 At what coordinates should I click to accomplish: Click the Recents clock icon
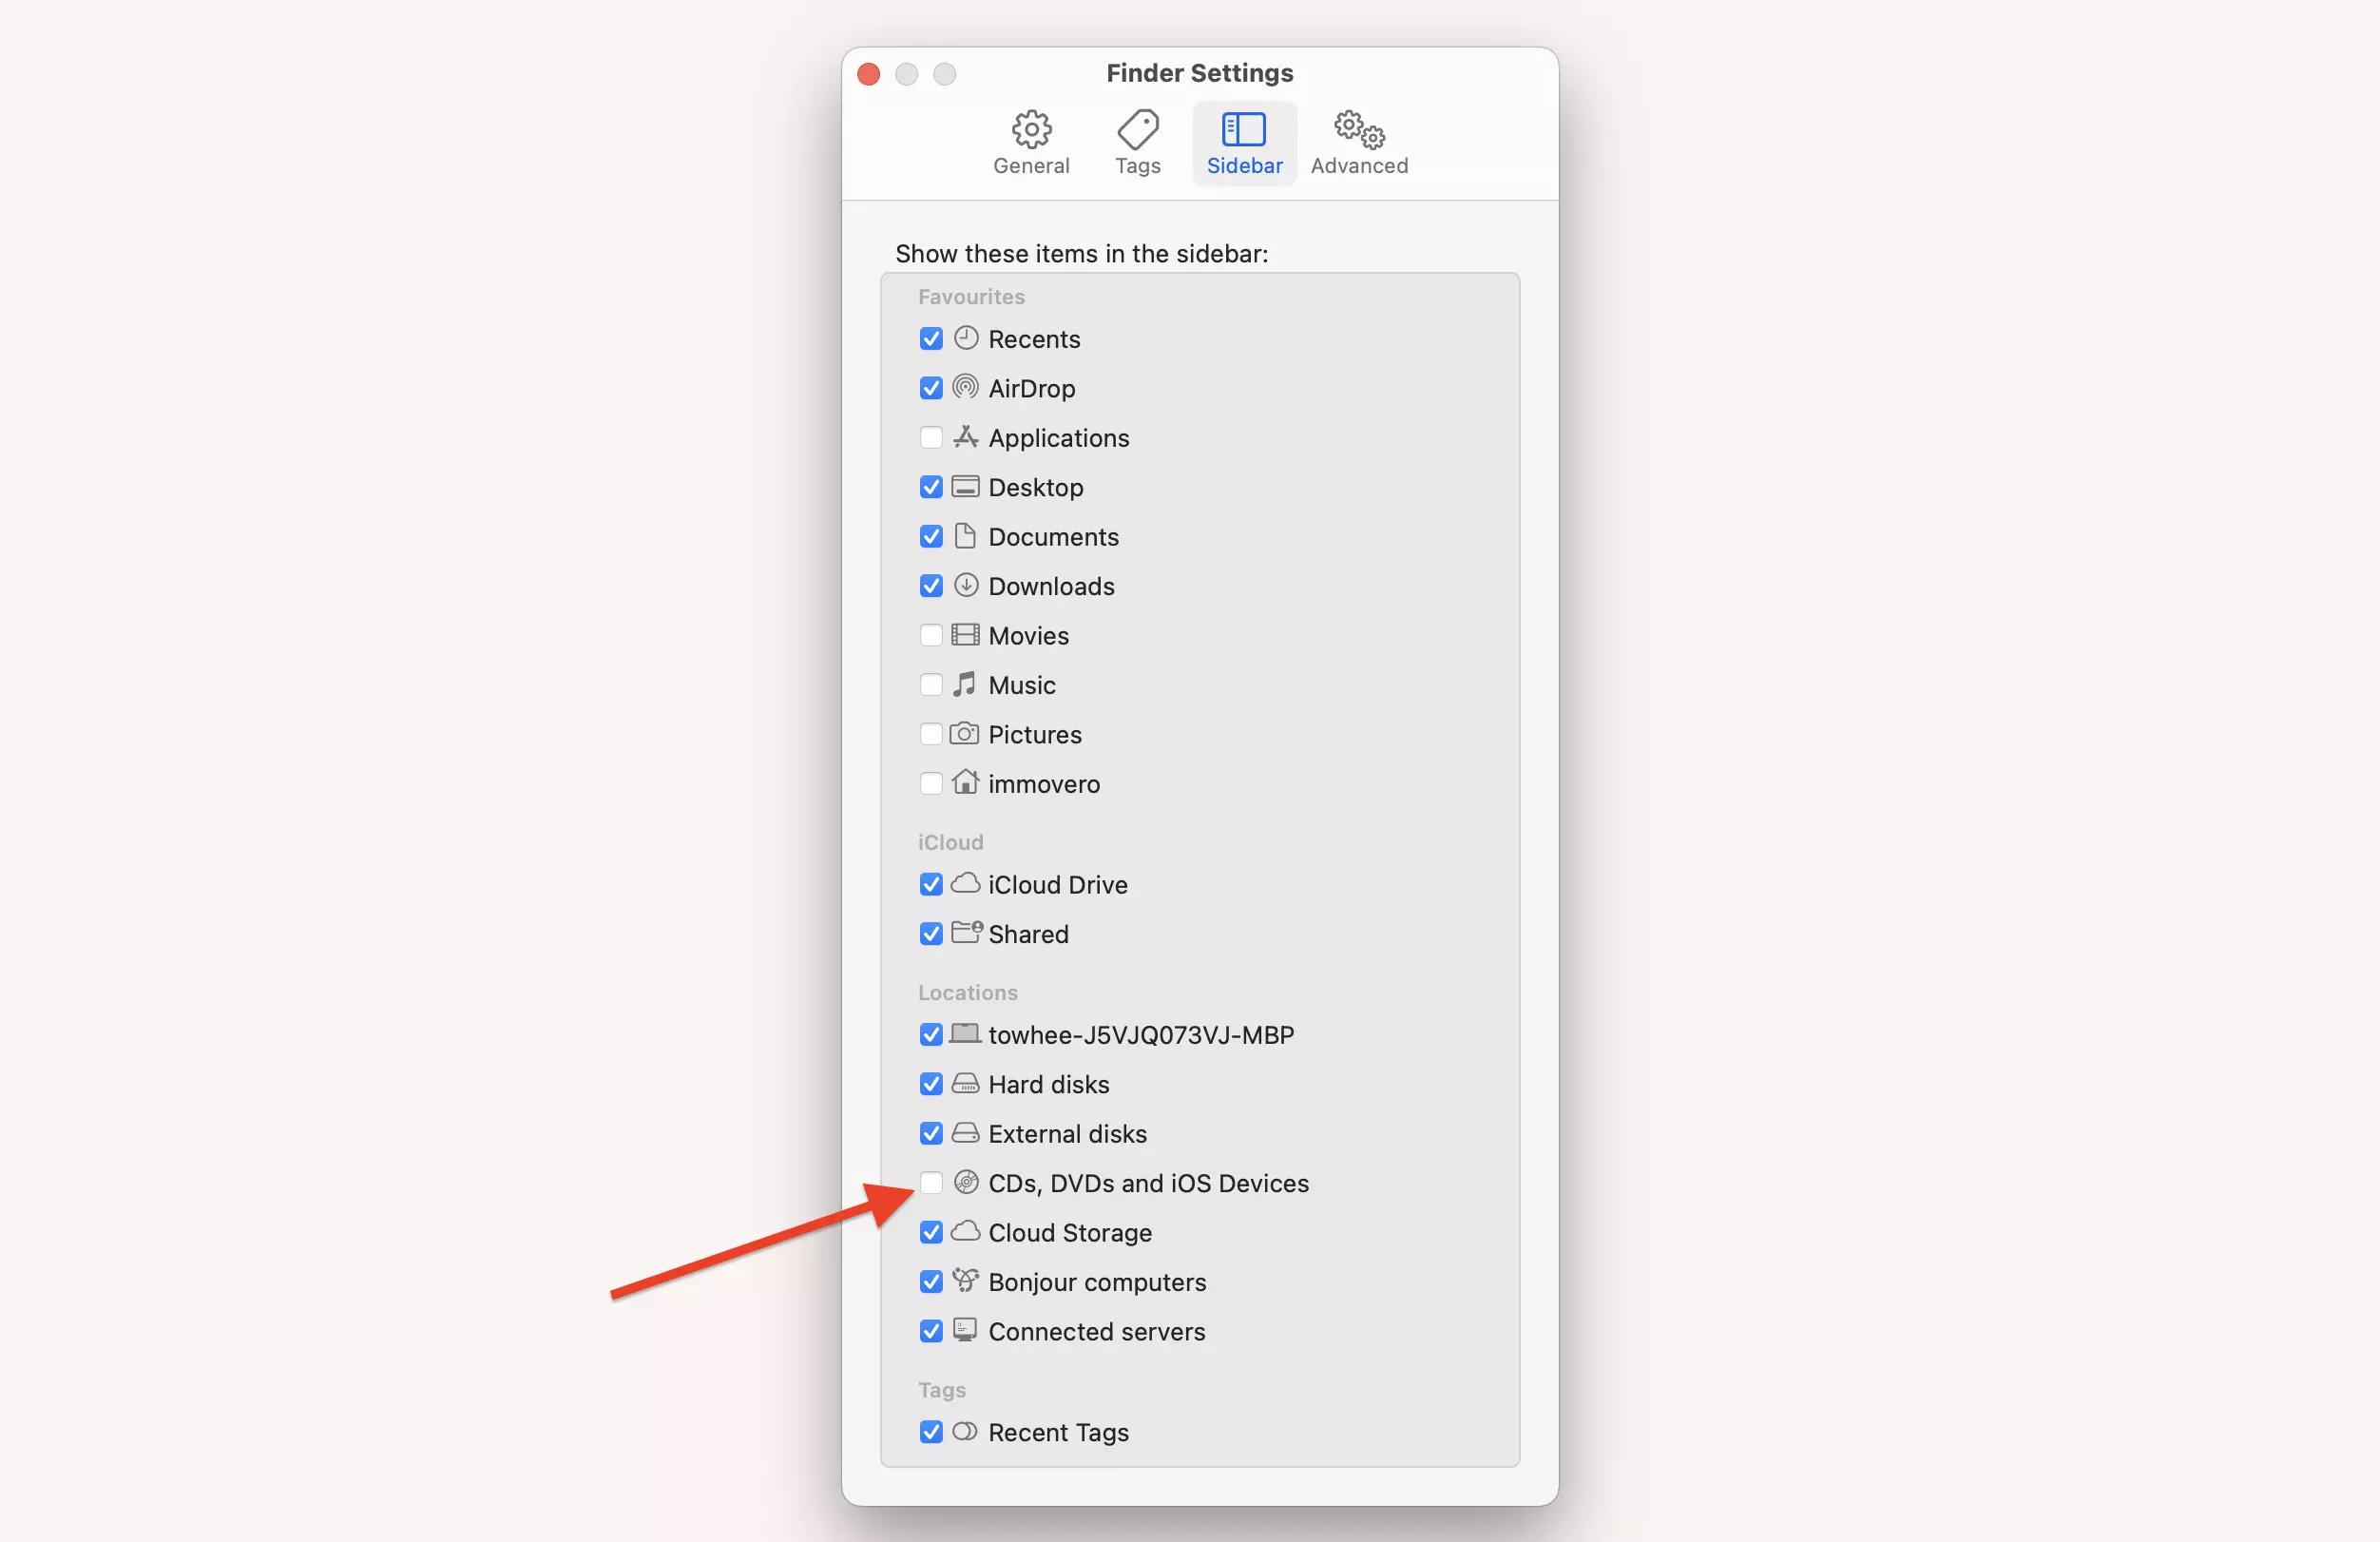[x=965, y=338]
